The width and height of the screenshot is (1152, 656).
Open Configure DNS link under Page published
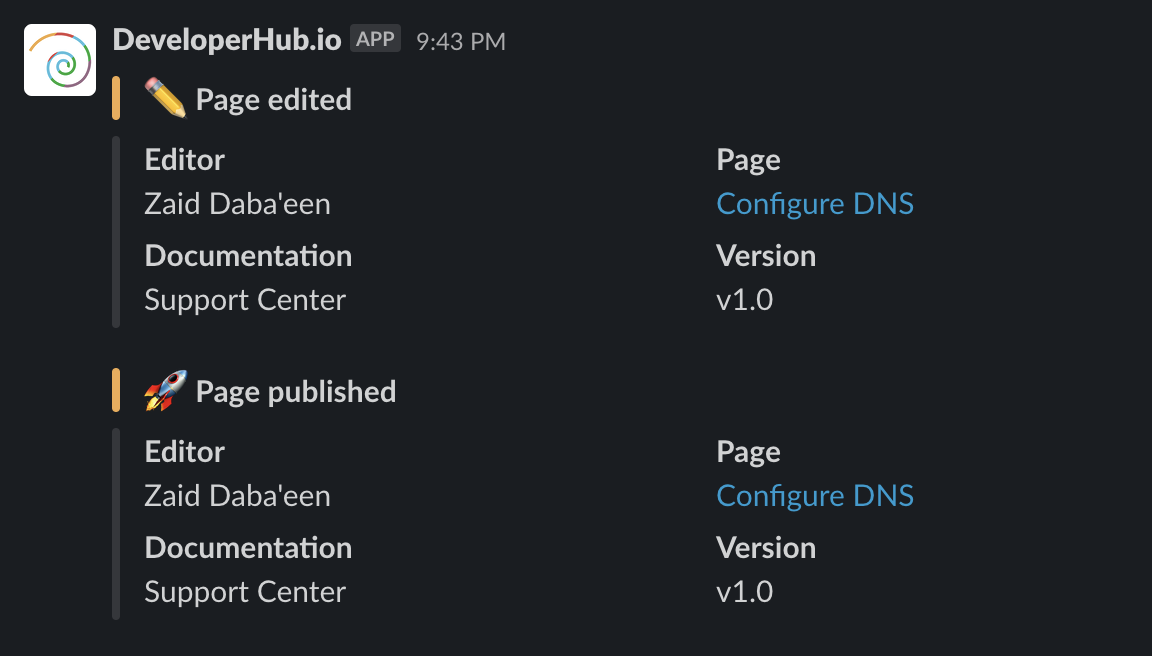pos(815,496)
